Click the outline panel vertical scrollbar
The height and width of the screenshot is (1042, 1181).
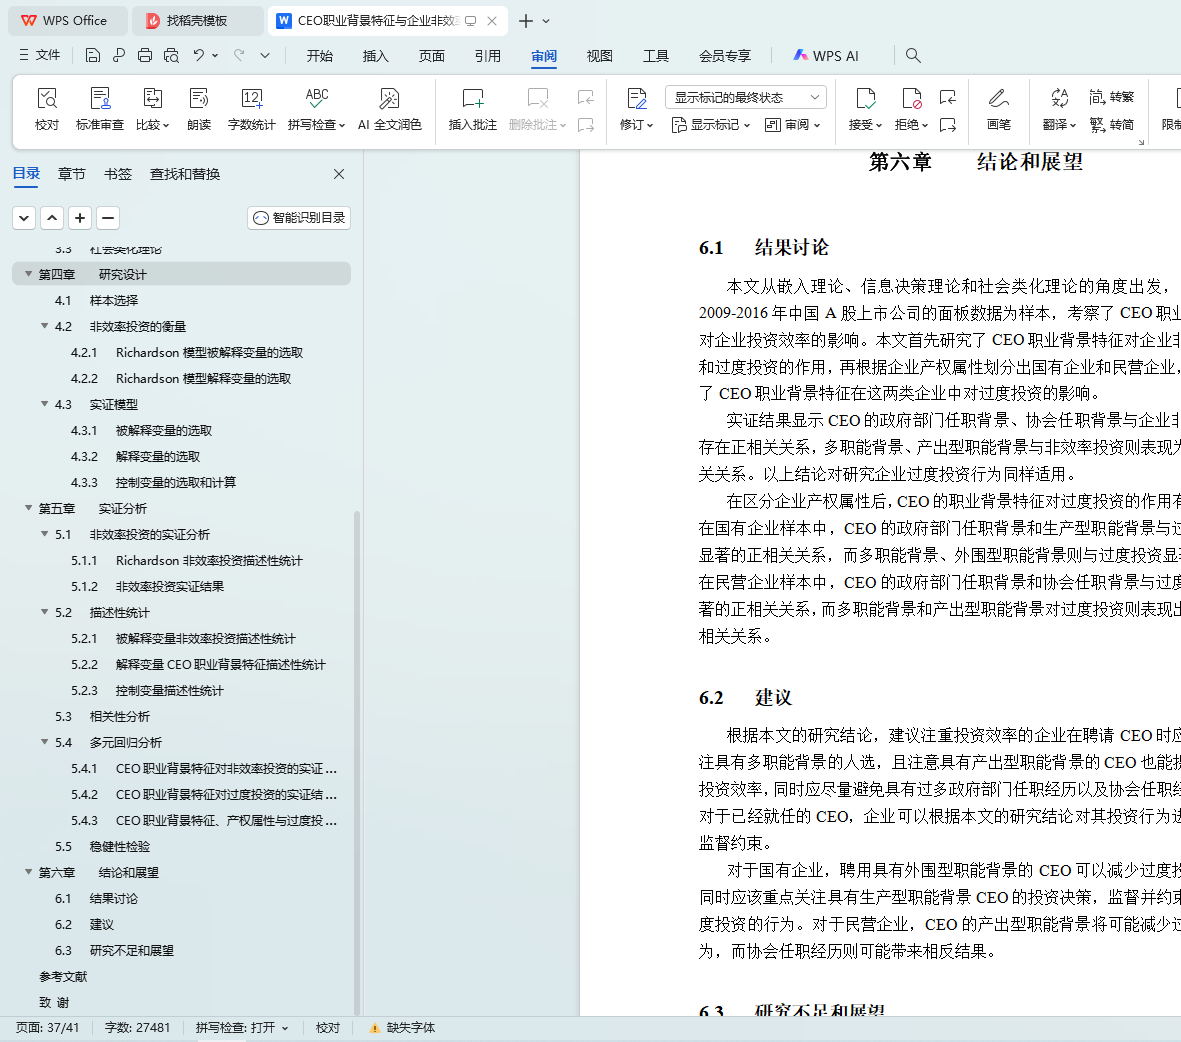tap(357, 761)
